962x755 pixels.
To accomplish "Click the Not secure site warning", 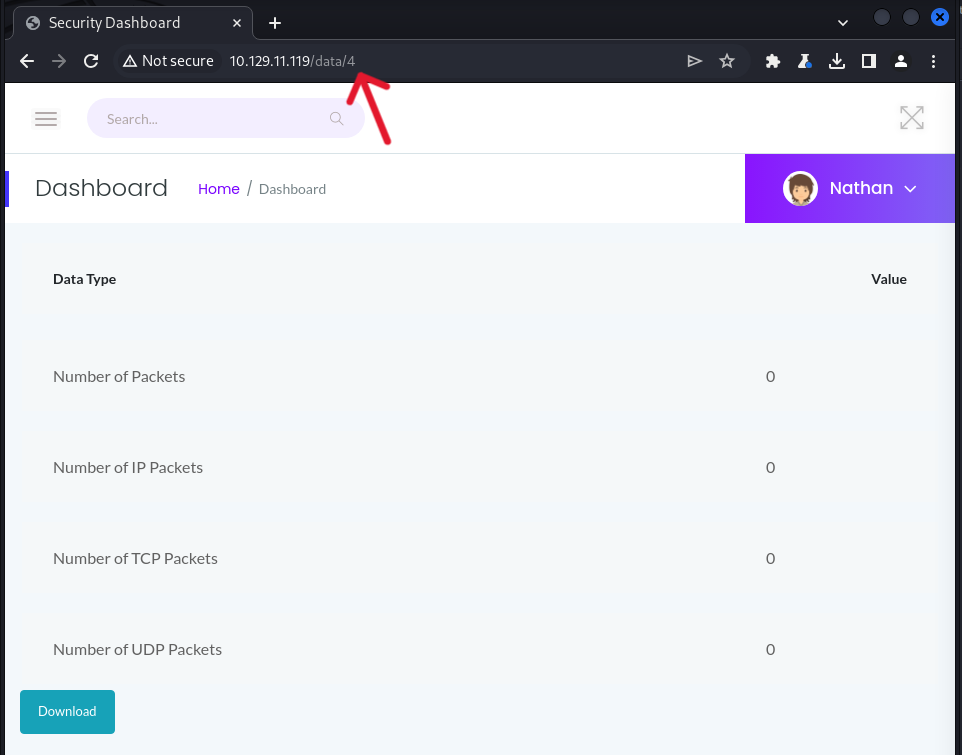I will click(x=168, y=61).
